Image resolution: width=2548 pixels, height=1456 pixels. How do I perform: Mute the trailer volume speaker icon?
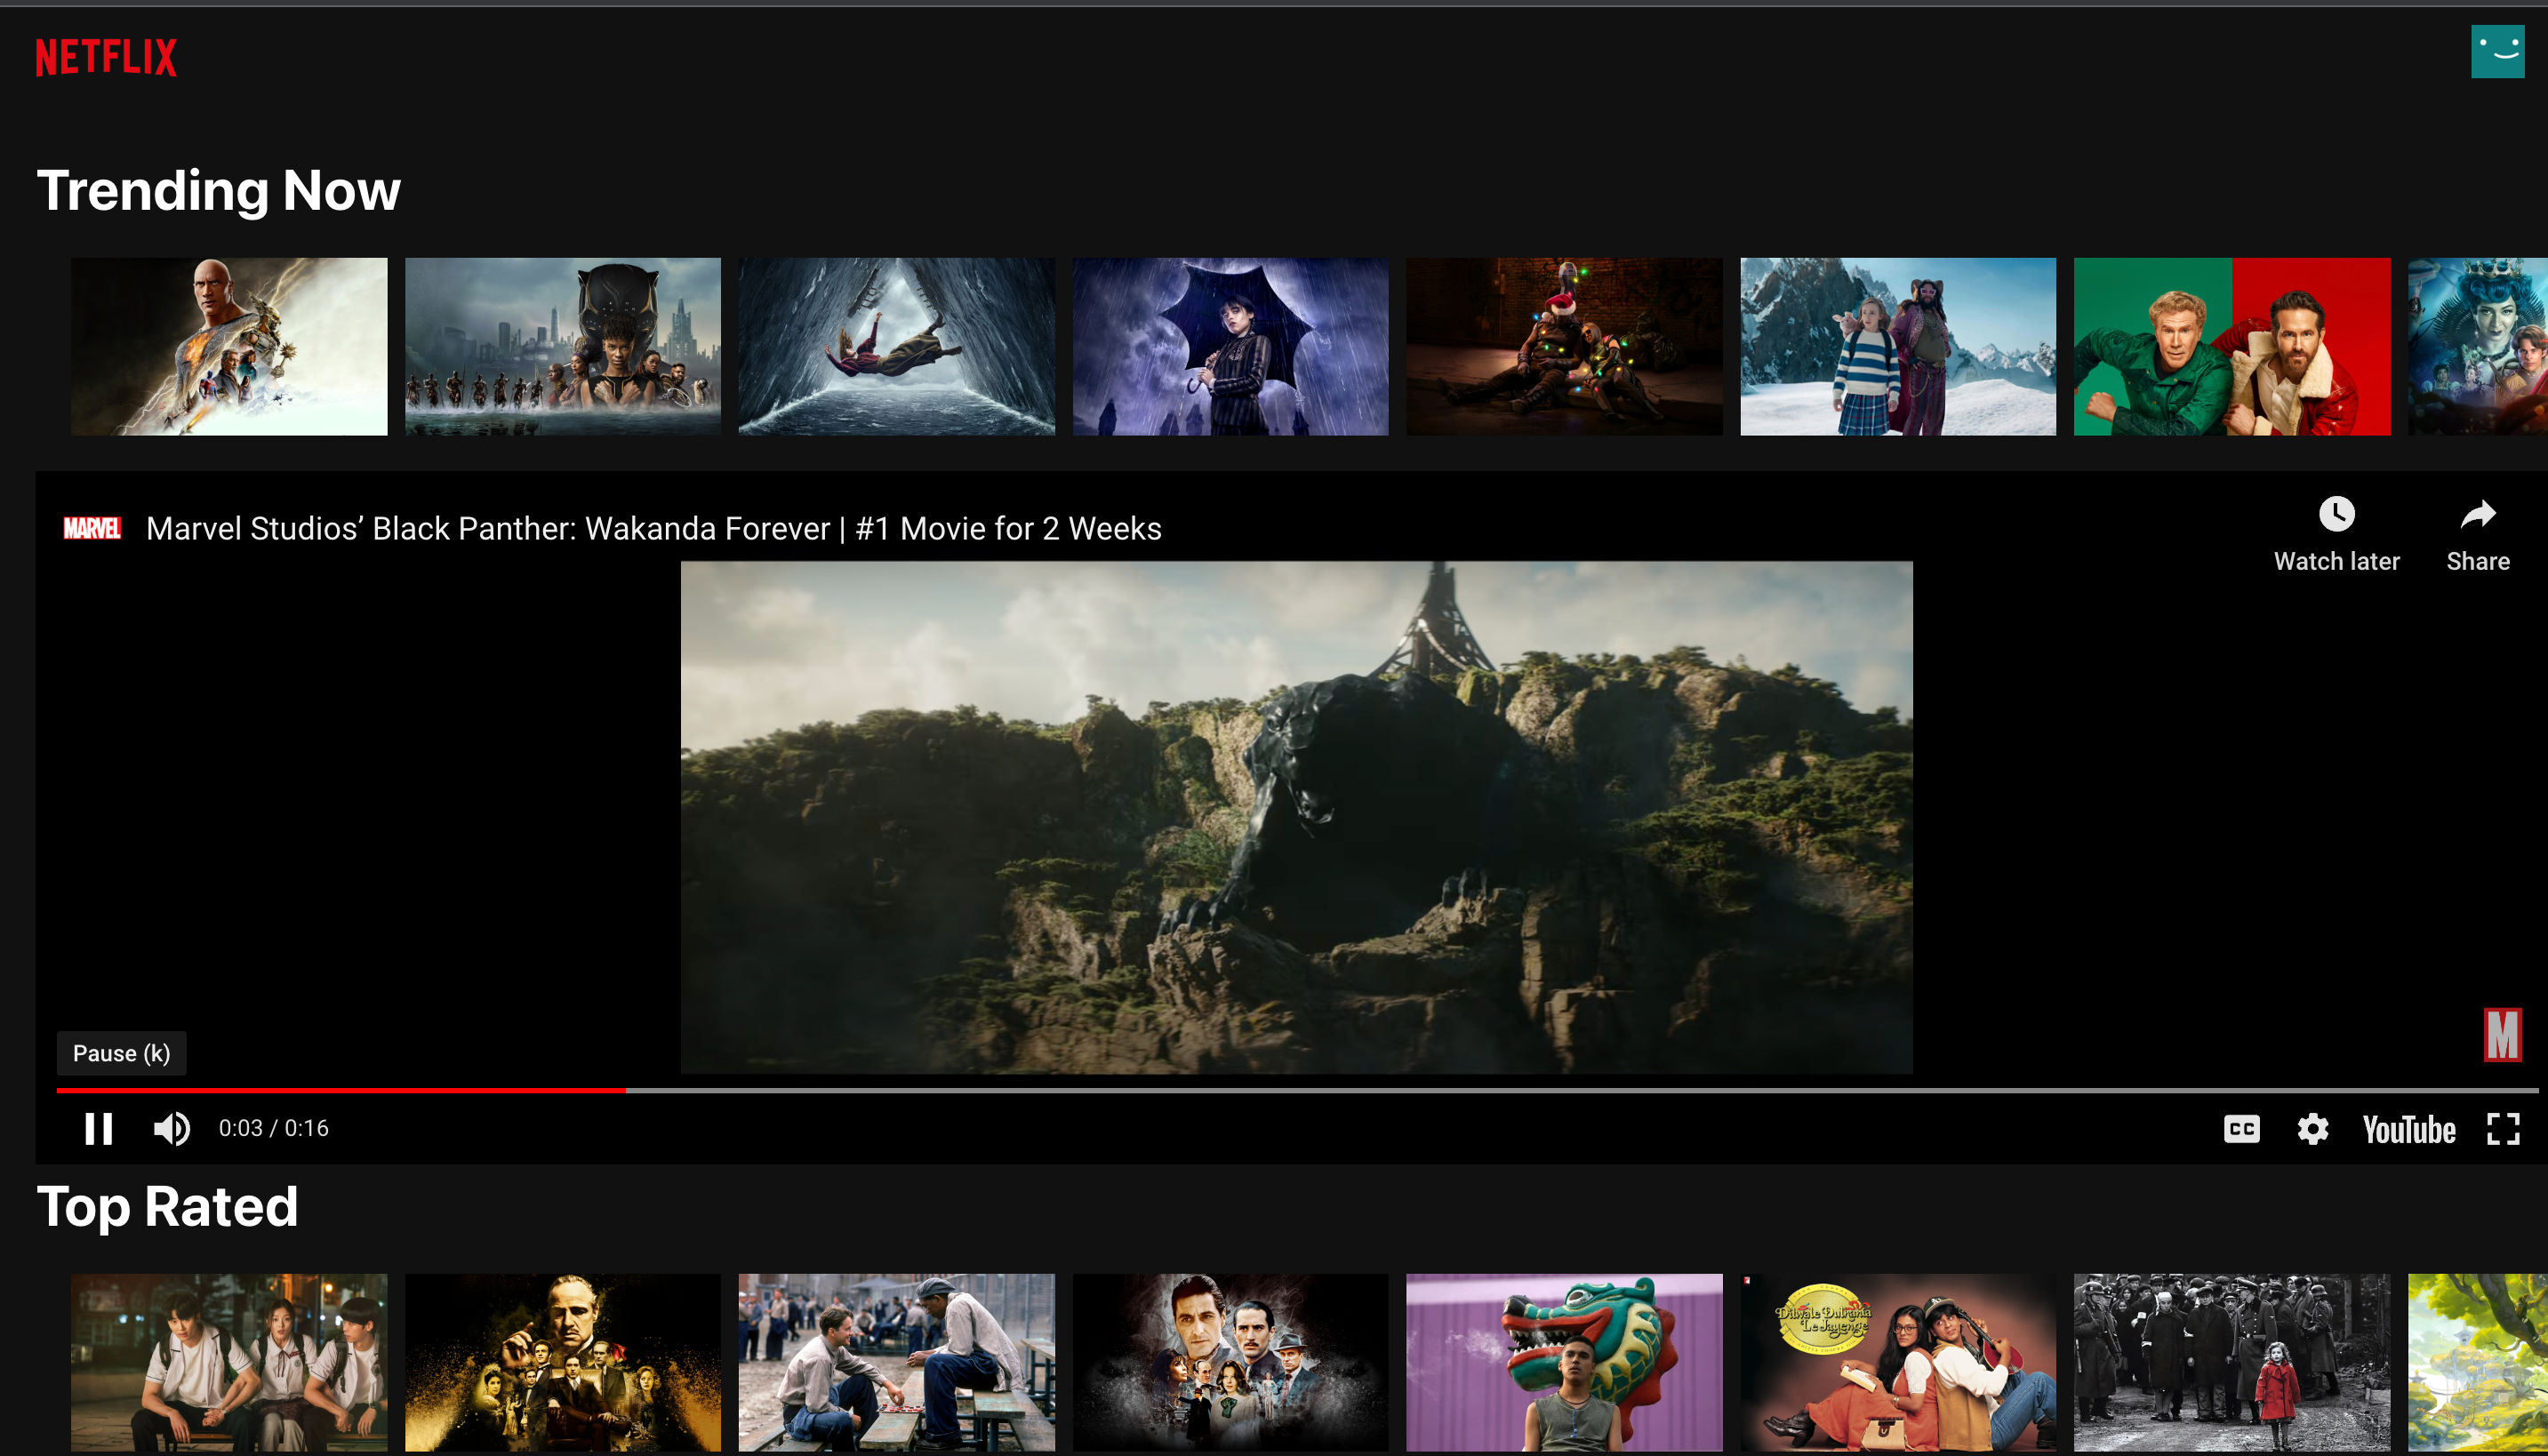tap(171, 1129)
